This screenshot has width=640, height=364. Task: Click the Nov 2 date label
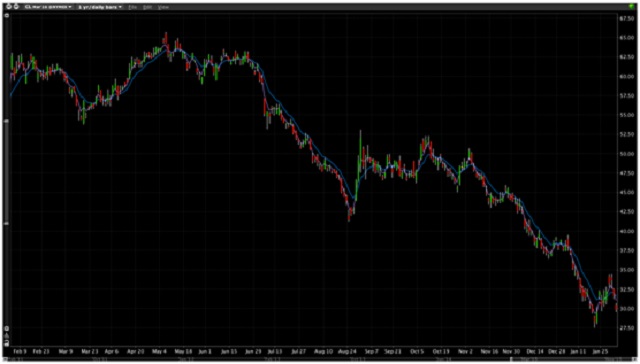point(465,351)
